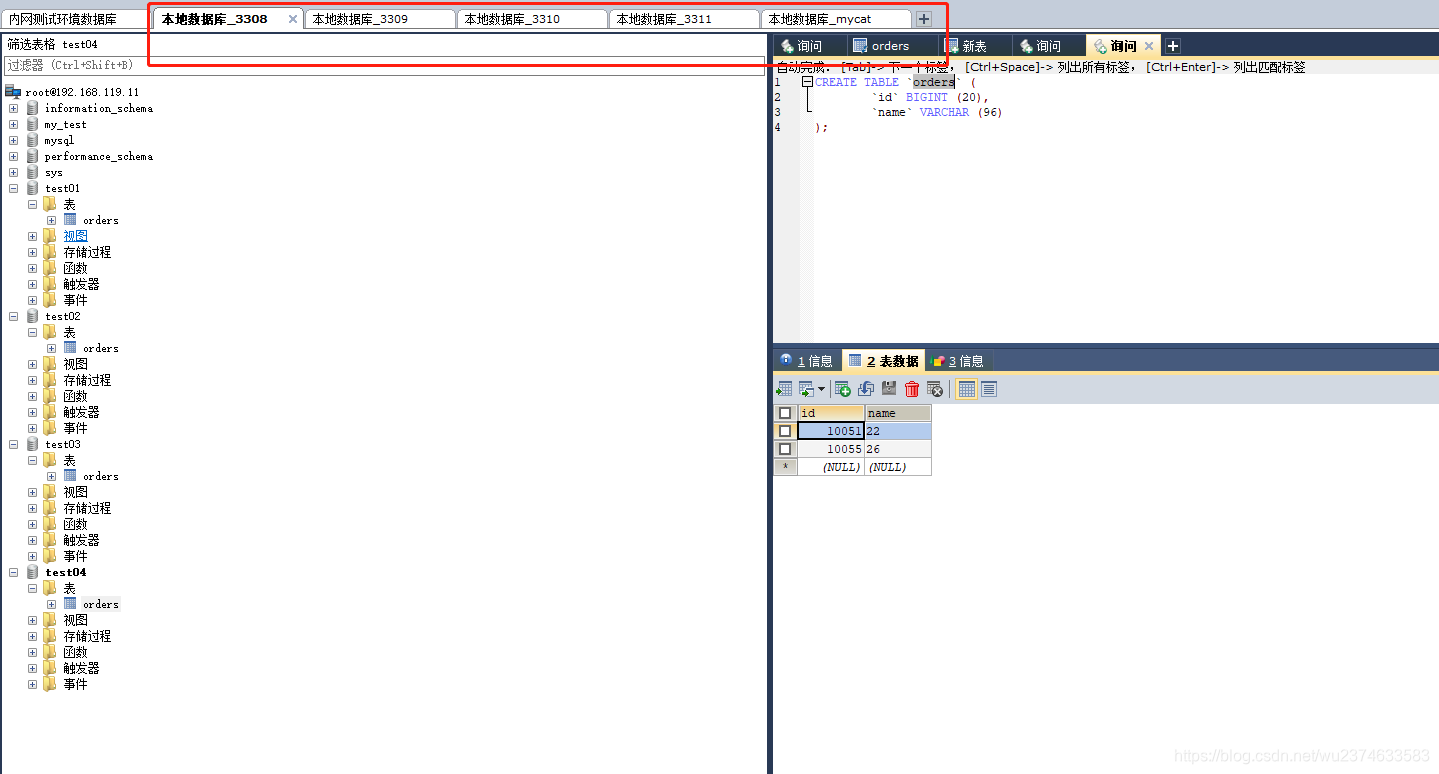Select the 2 表数据 result tab

coord(883,361)
